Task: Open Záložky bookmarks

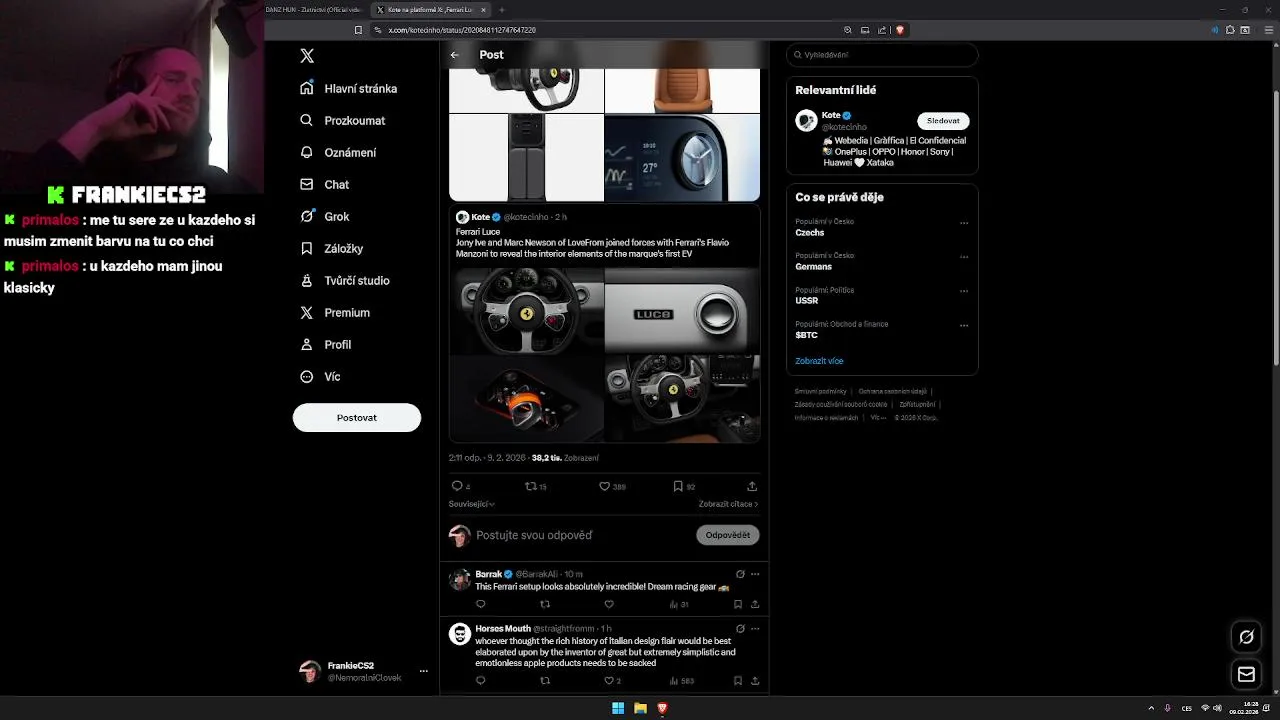Action: (x=331, y=248)
